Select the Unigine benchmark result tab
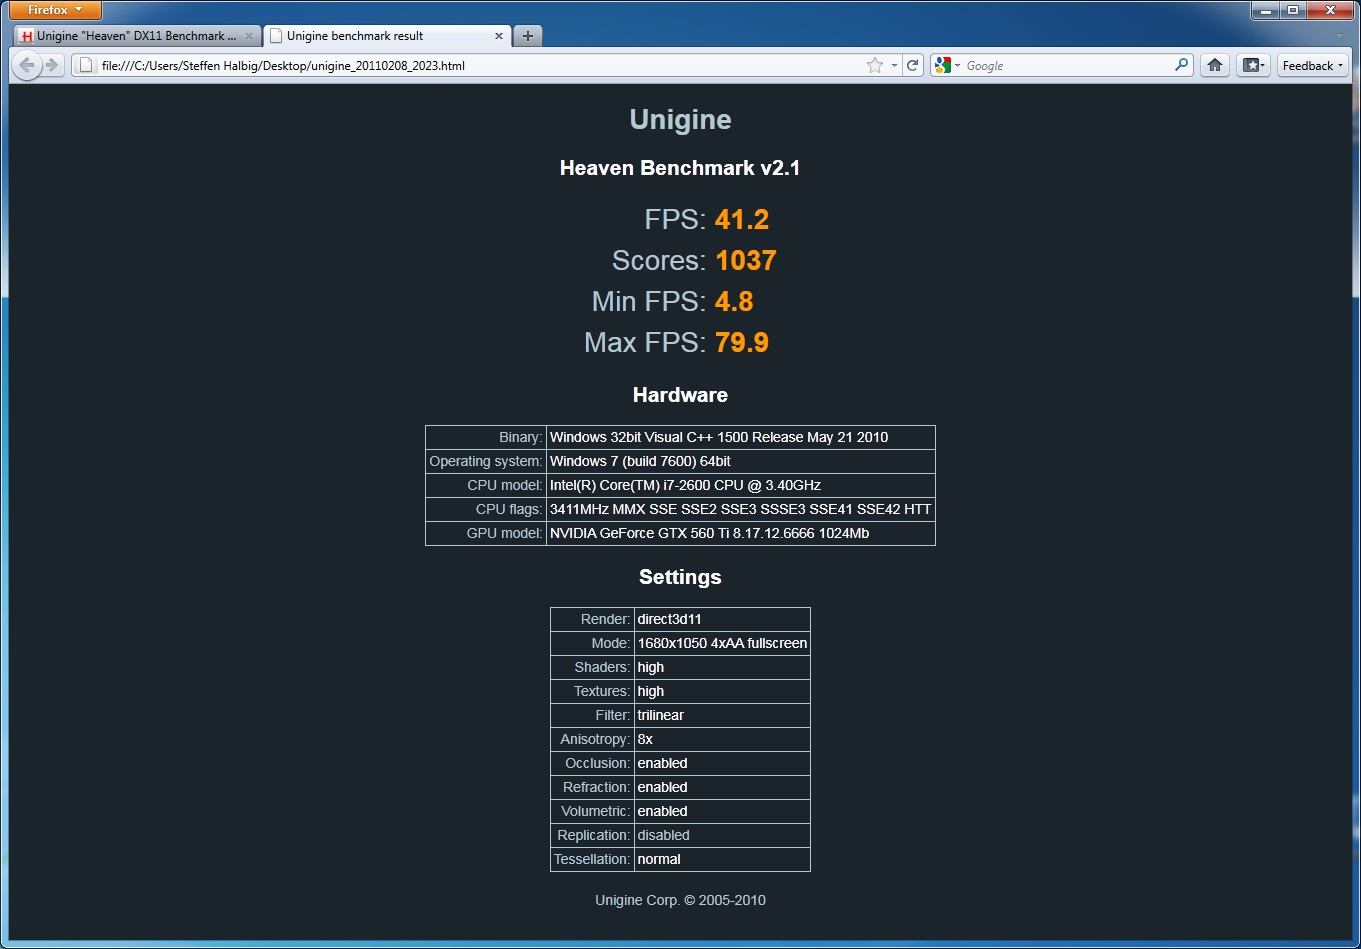The height and width of the screenshot is (949, 1361). coord(387,36)
